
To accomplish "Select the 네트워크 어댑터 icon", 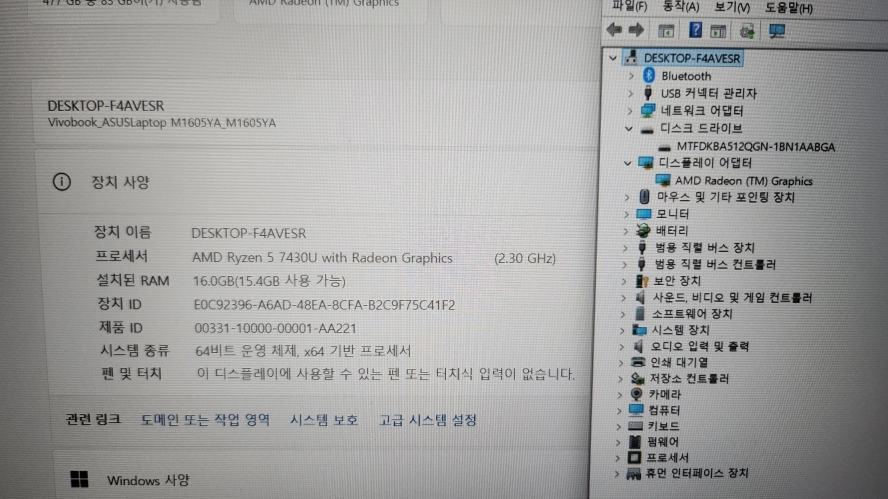I will pos(648,110).
